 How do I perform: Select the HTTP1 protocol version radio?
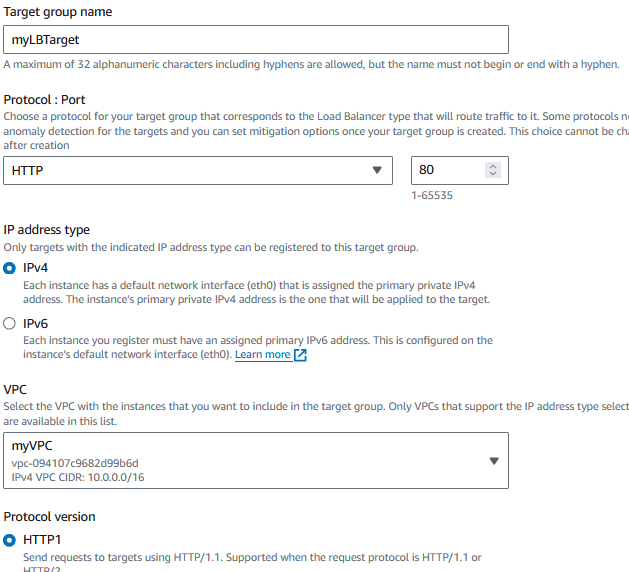click(9, 540)
